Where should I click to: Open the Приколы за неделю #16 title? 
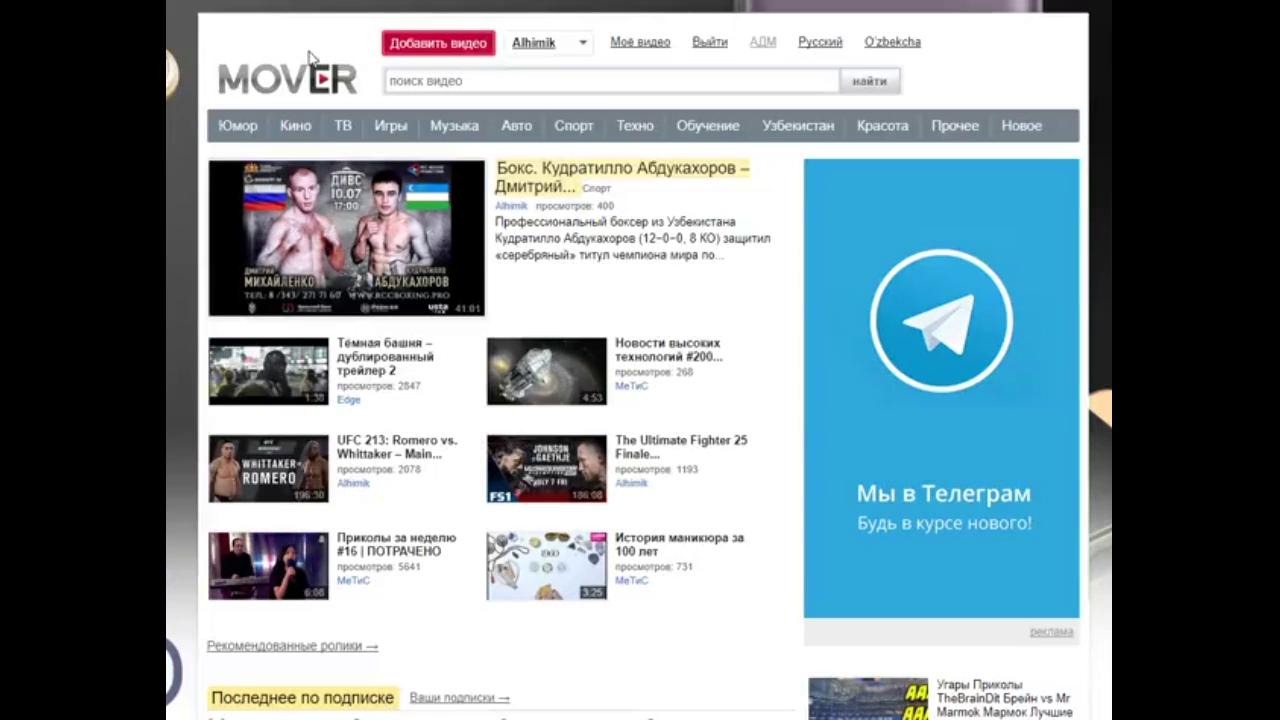click(x=396, y=544)
